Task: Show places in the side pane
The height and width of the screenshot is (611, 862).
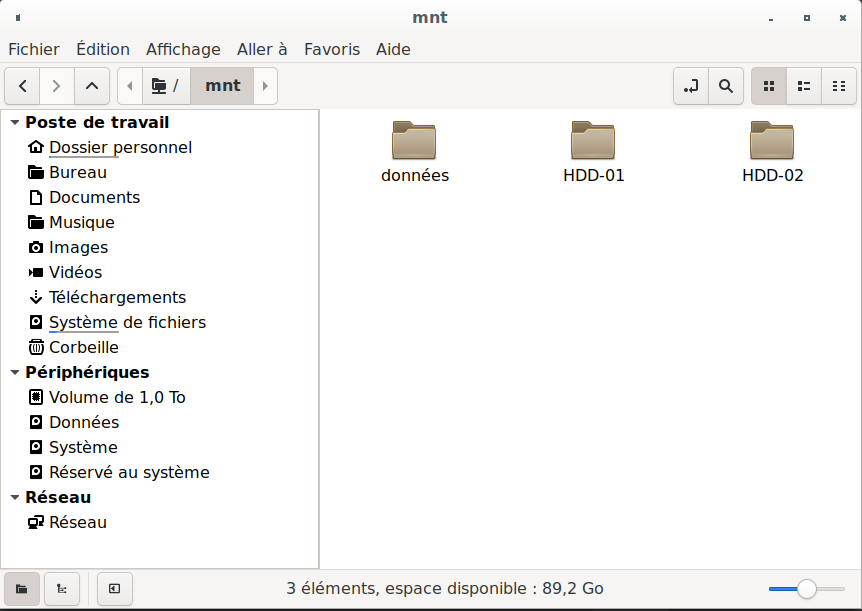Action: [x=22, y=589]
